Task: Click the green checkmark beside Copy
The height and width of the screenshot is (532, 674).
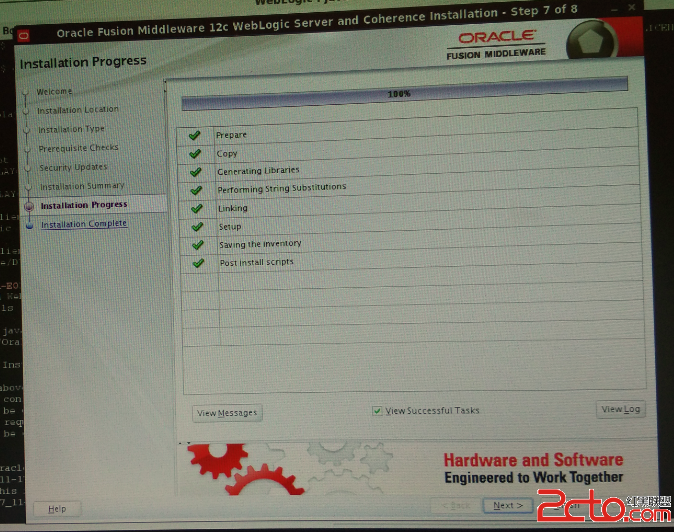Action: [x=195, y=153]
